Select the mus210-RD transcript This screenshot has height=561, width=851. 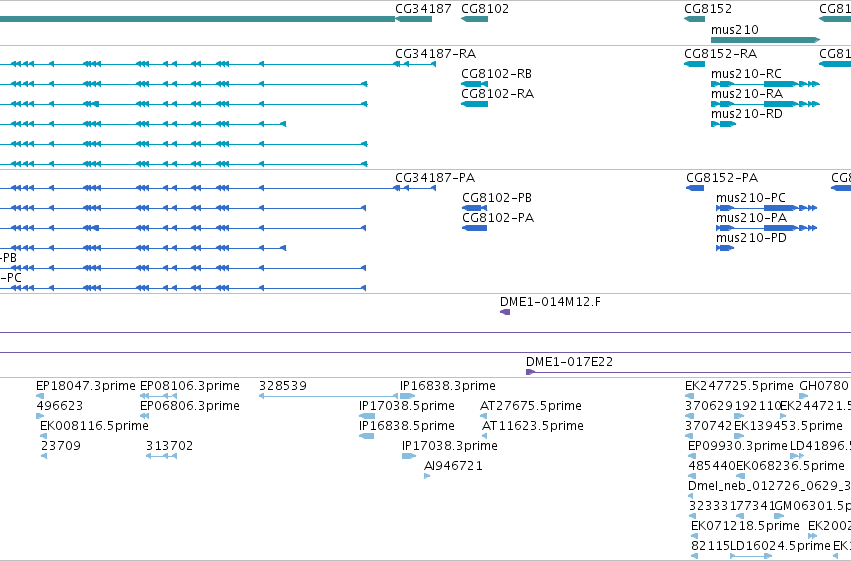click(723, 124)
